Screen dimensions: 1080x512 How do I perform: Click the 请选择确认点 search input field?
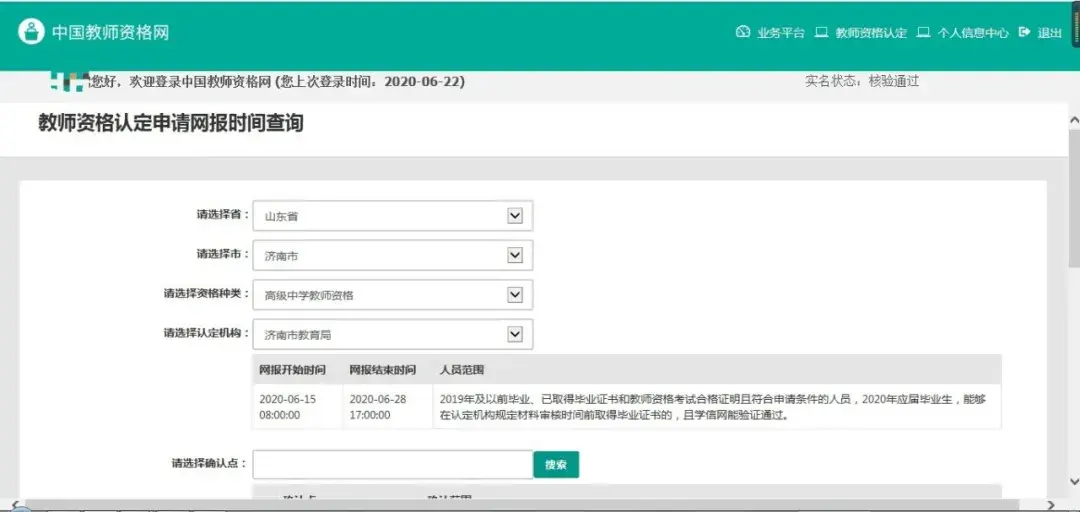pos(393,464)
